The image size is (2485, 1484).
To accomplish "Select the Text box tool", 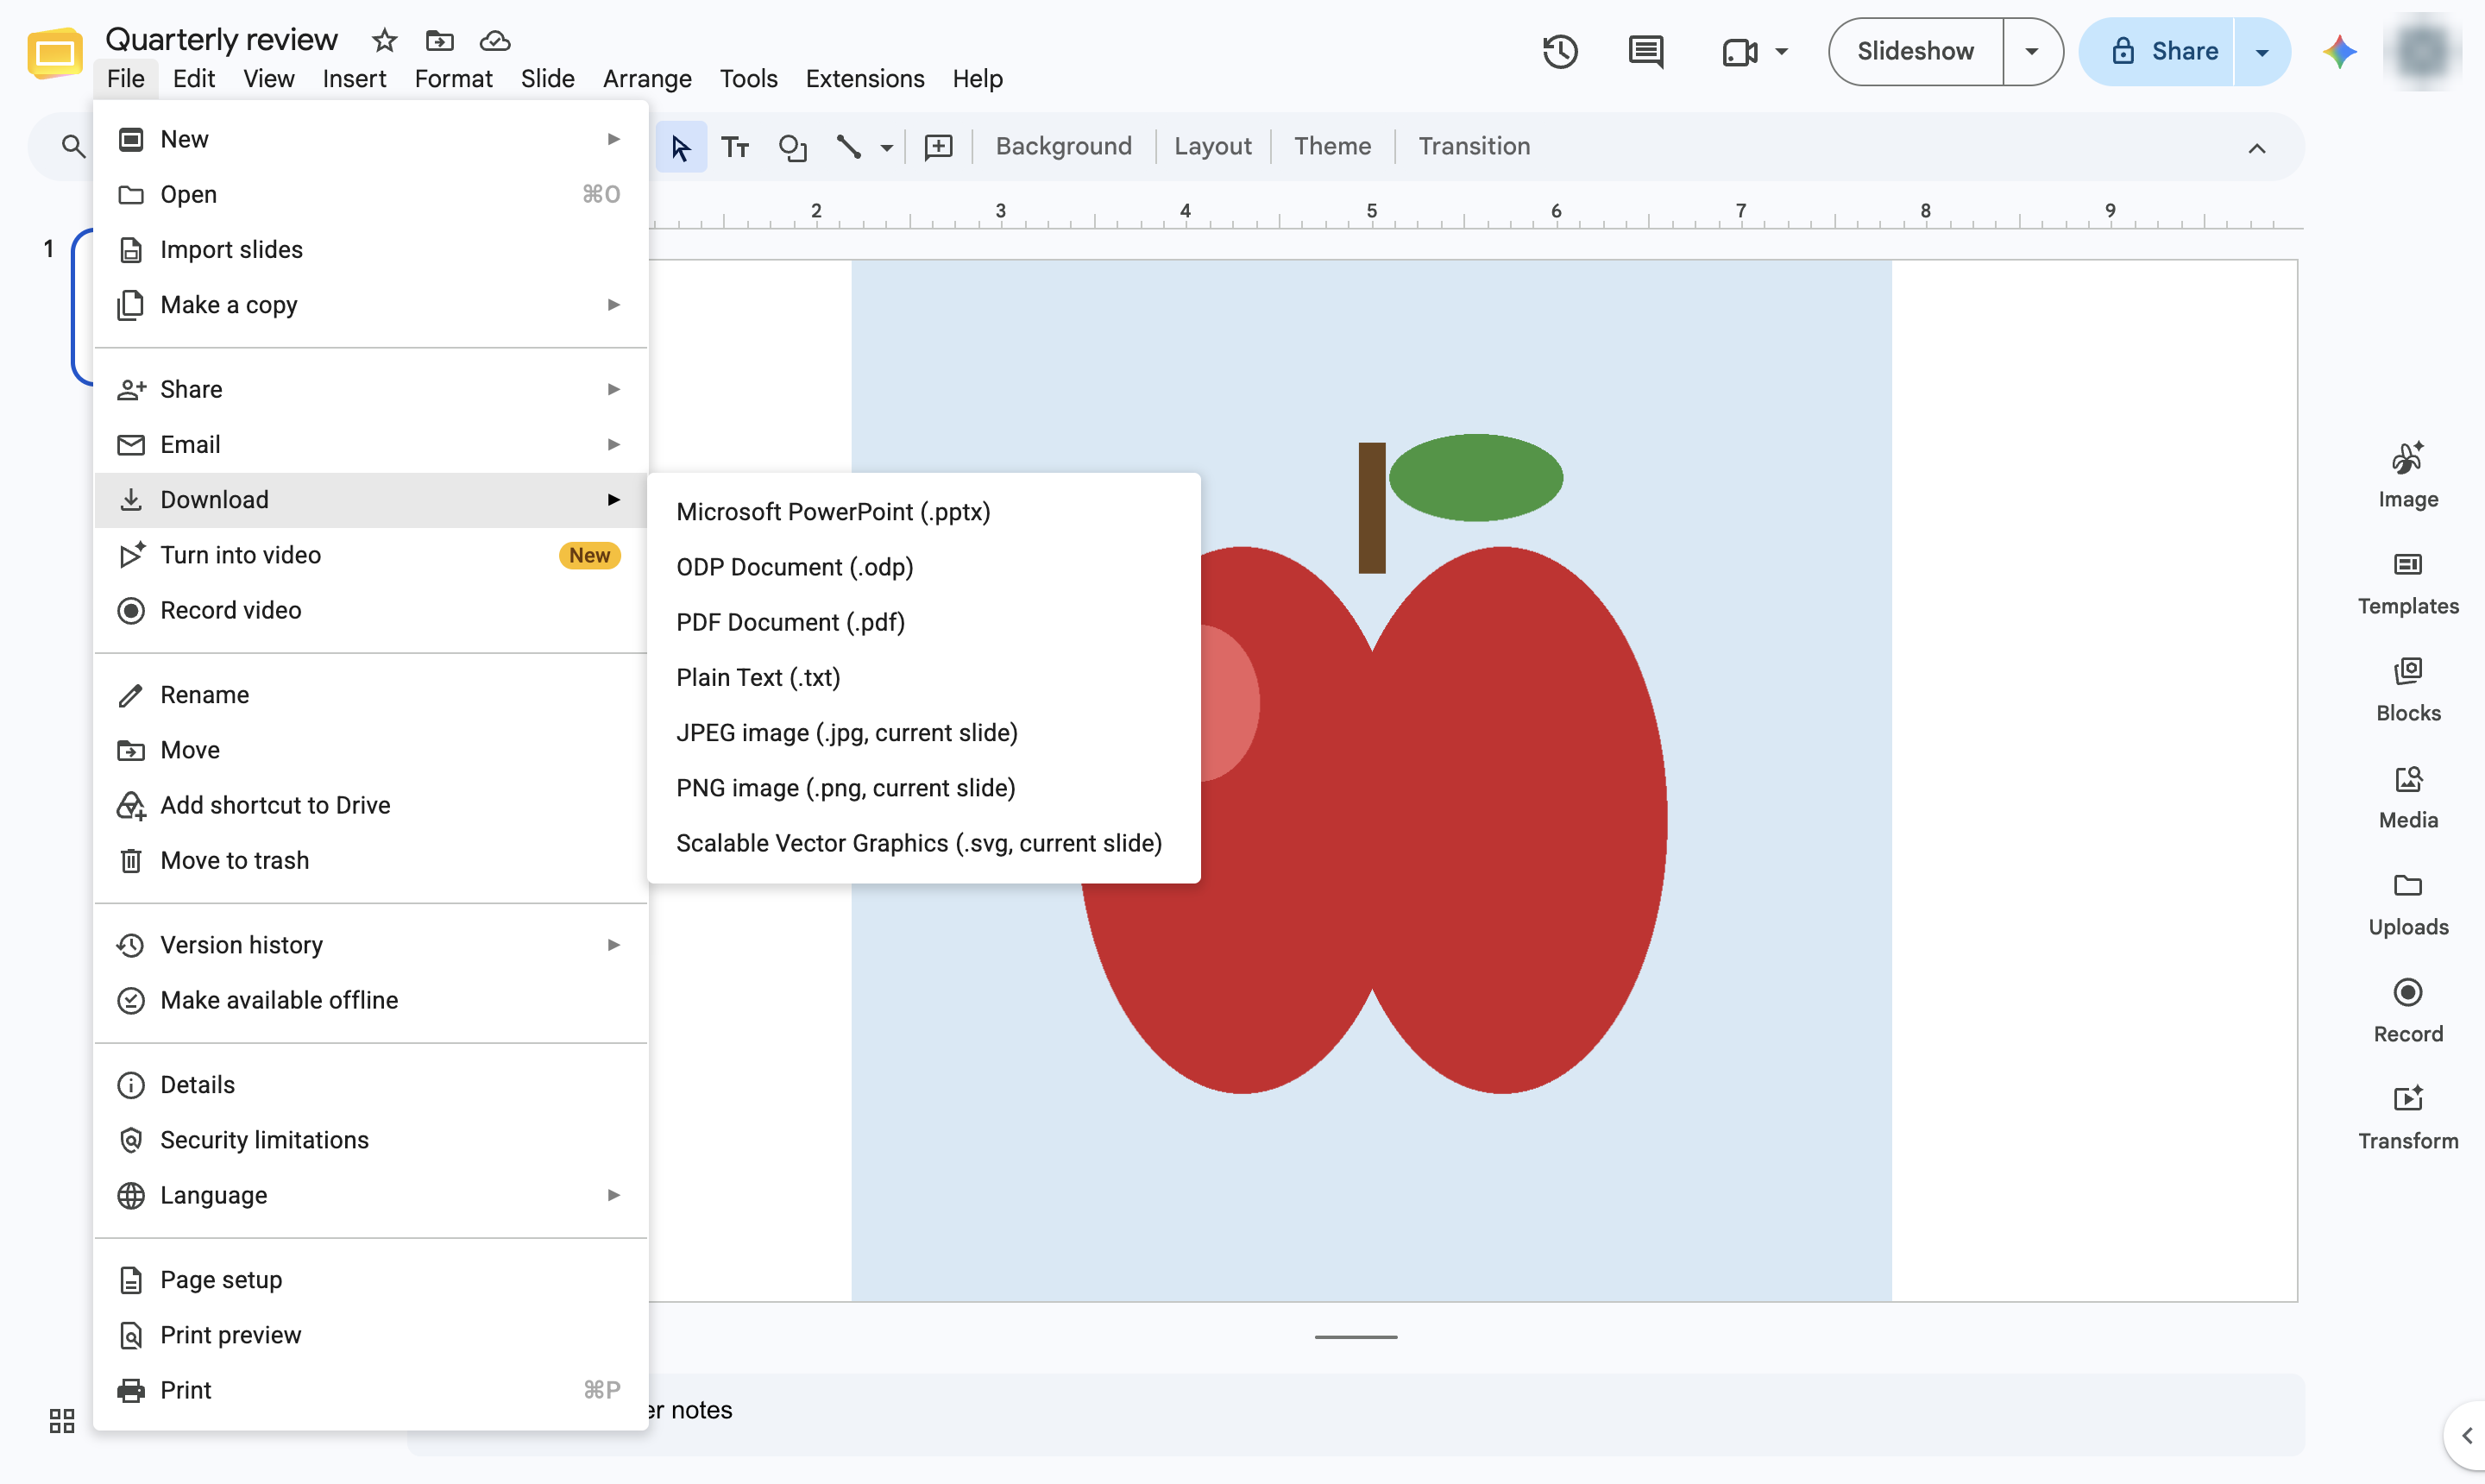I will (735, 147).
